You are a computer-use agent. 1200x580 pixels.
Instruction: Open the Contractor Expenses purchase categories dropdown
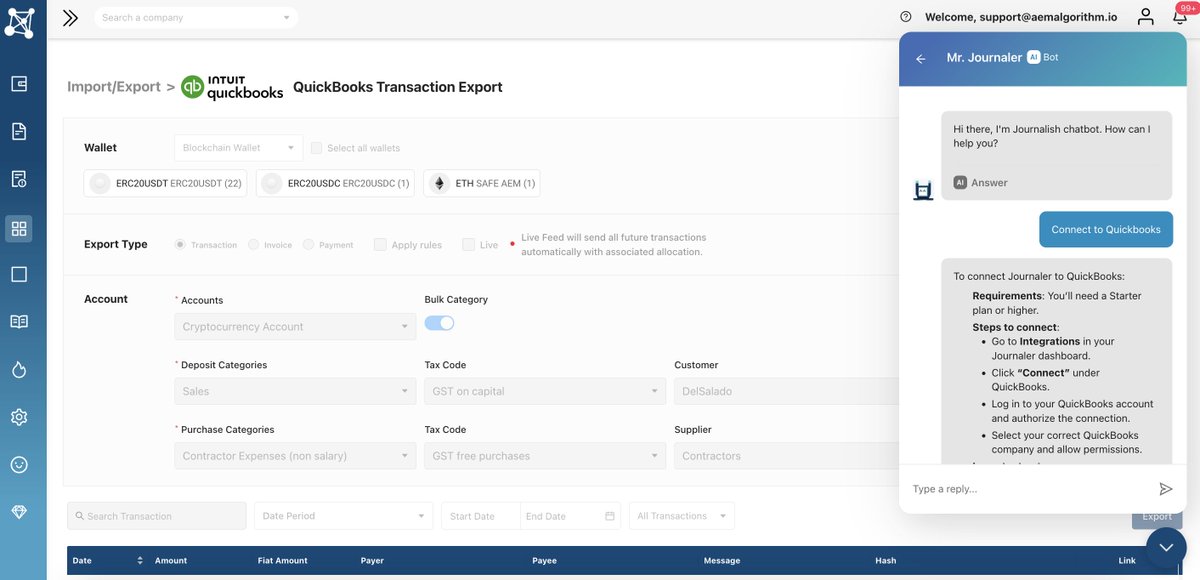point(295,456)
